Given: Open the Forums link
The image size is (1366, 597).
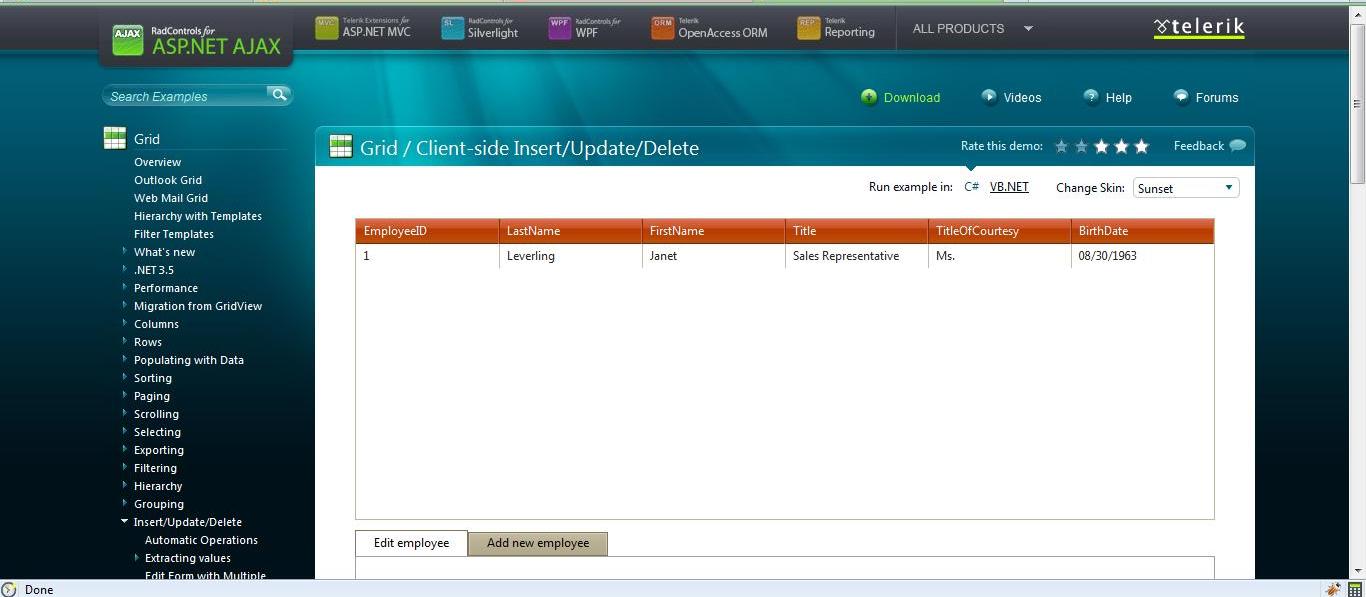Looking at the screenshot, I should coord(1217,98).
